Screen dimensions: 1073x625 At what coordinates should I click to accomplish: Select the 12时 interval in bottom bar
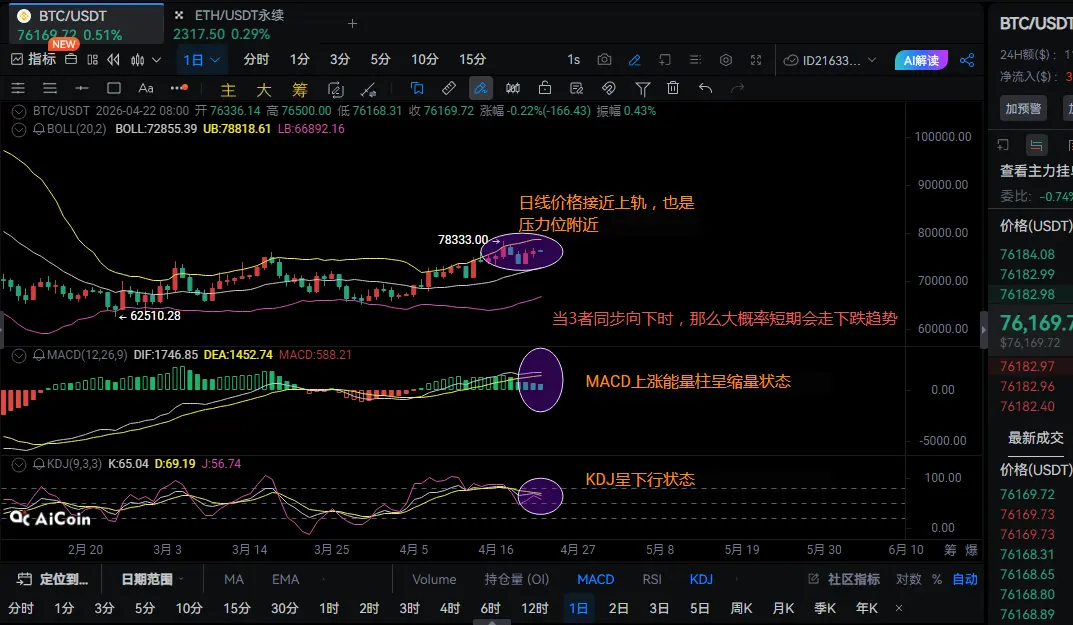point(534,608)
